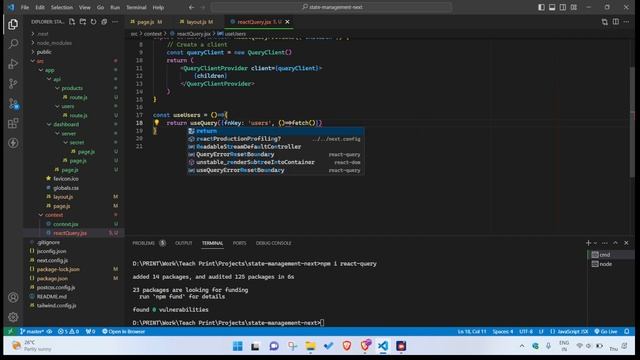Change language mode JavaScript JSX
This screenshot has height=360, width=640.
click(x=569, y=331)
